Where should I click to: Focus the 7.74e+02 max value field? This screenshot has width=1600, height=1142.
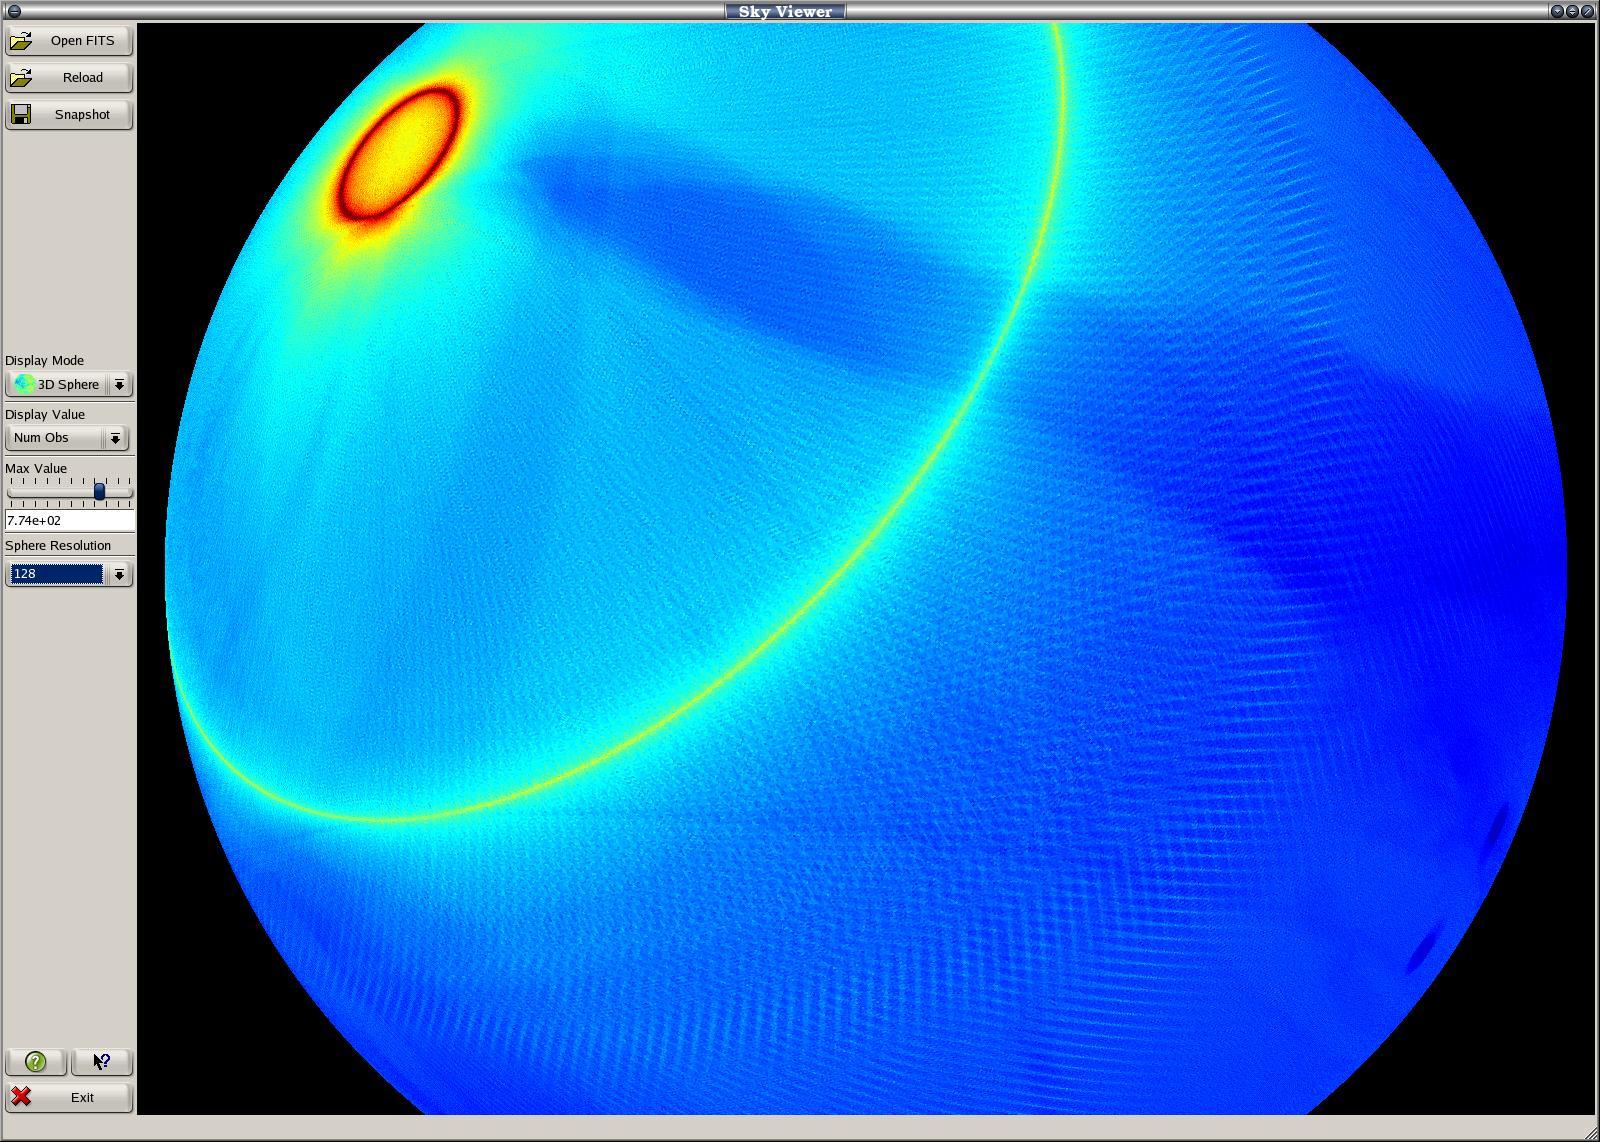click(68, 521)
